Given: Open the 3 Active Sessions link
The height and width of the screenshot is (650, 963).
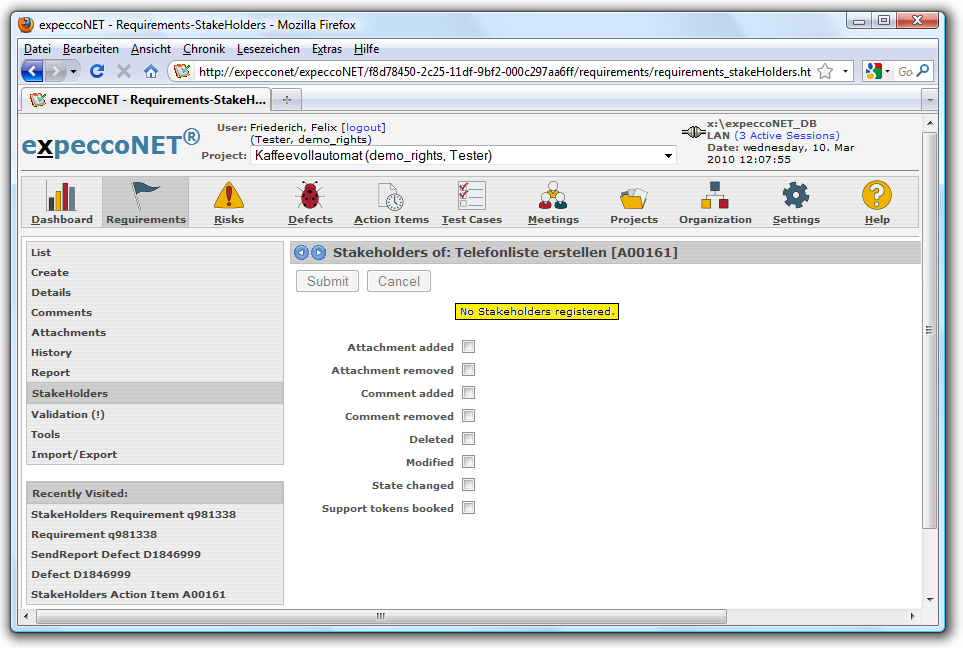Looking at the screenshot, I should click(x=787, y=136).
